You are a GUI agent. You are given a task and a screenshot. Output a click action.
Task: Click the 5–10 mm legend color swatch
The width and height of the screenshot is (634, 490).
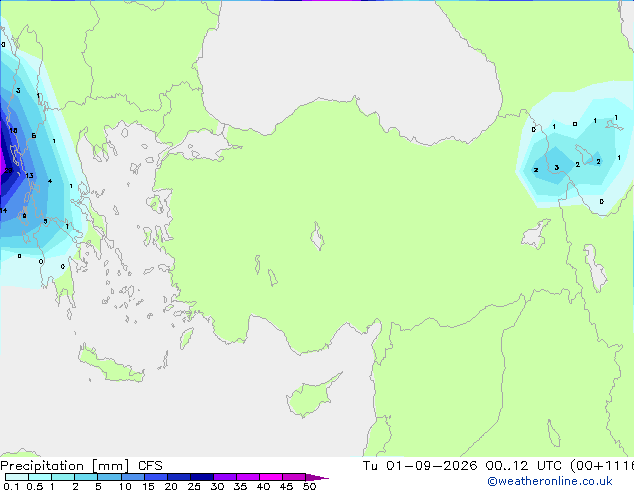[x=109, y=477]
